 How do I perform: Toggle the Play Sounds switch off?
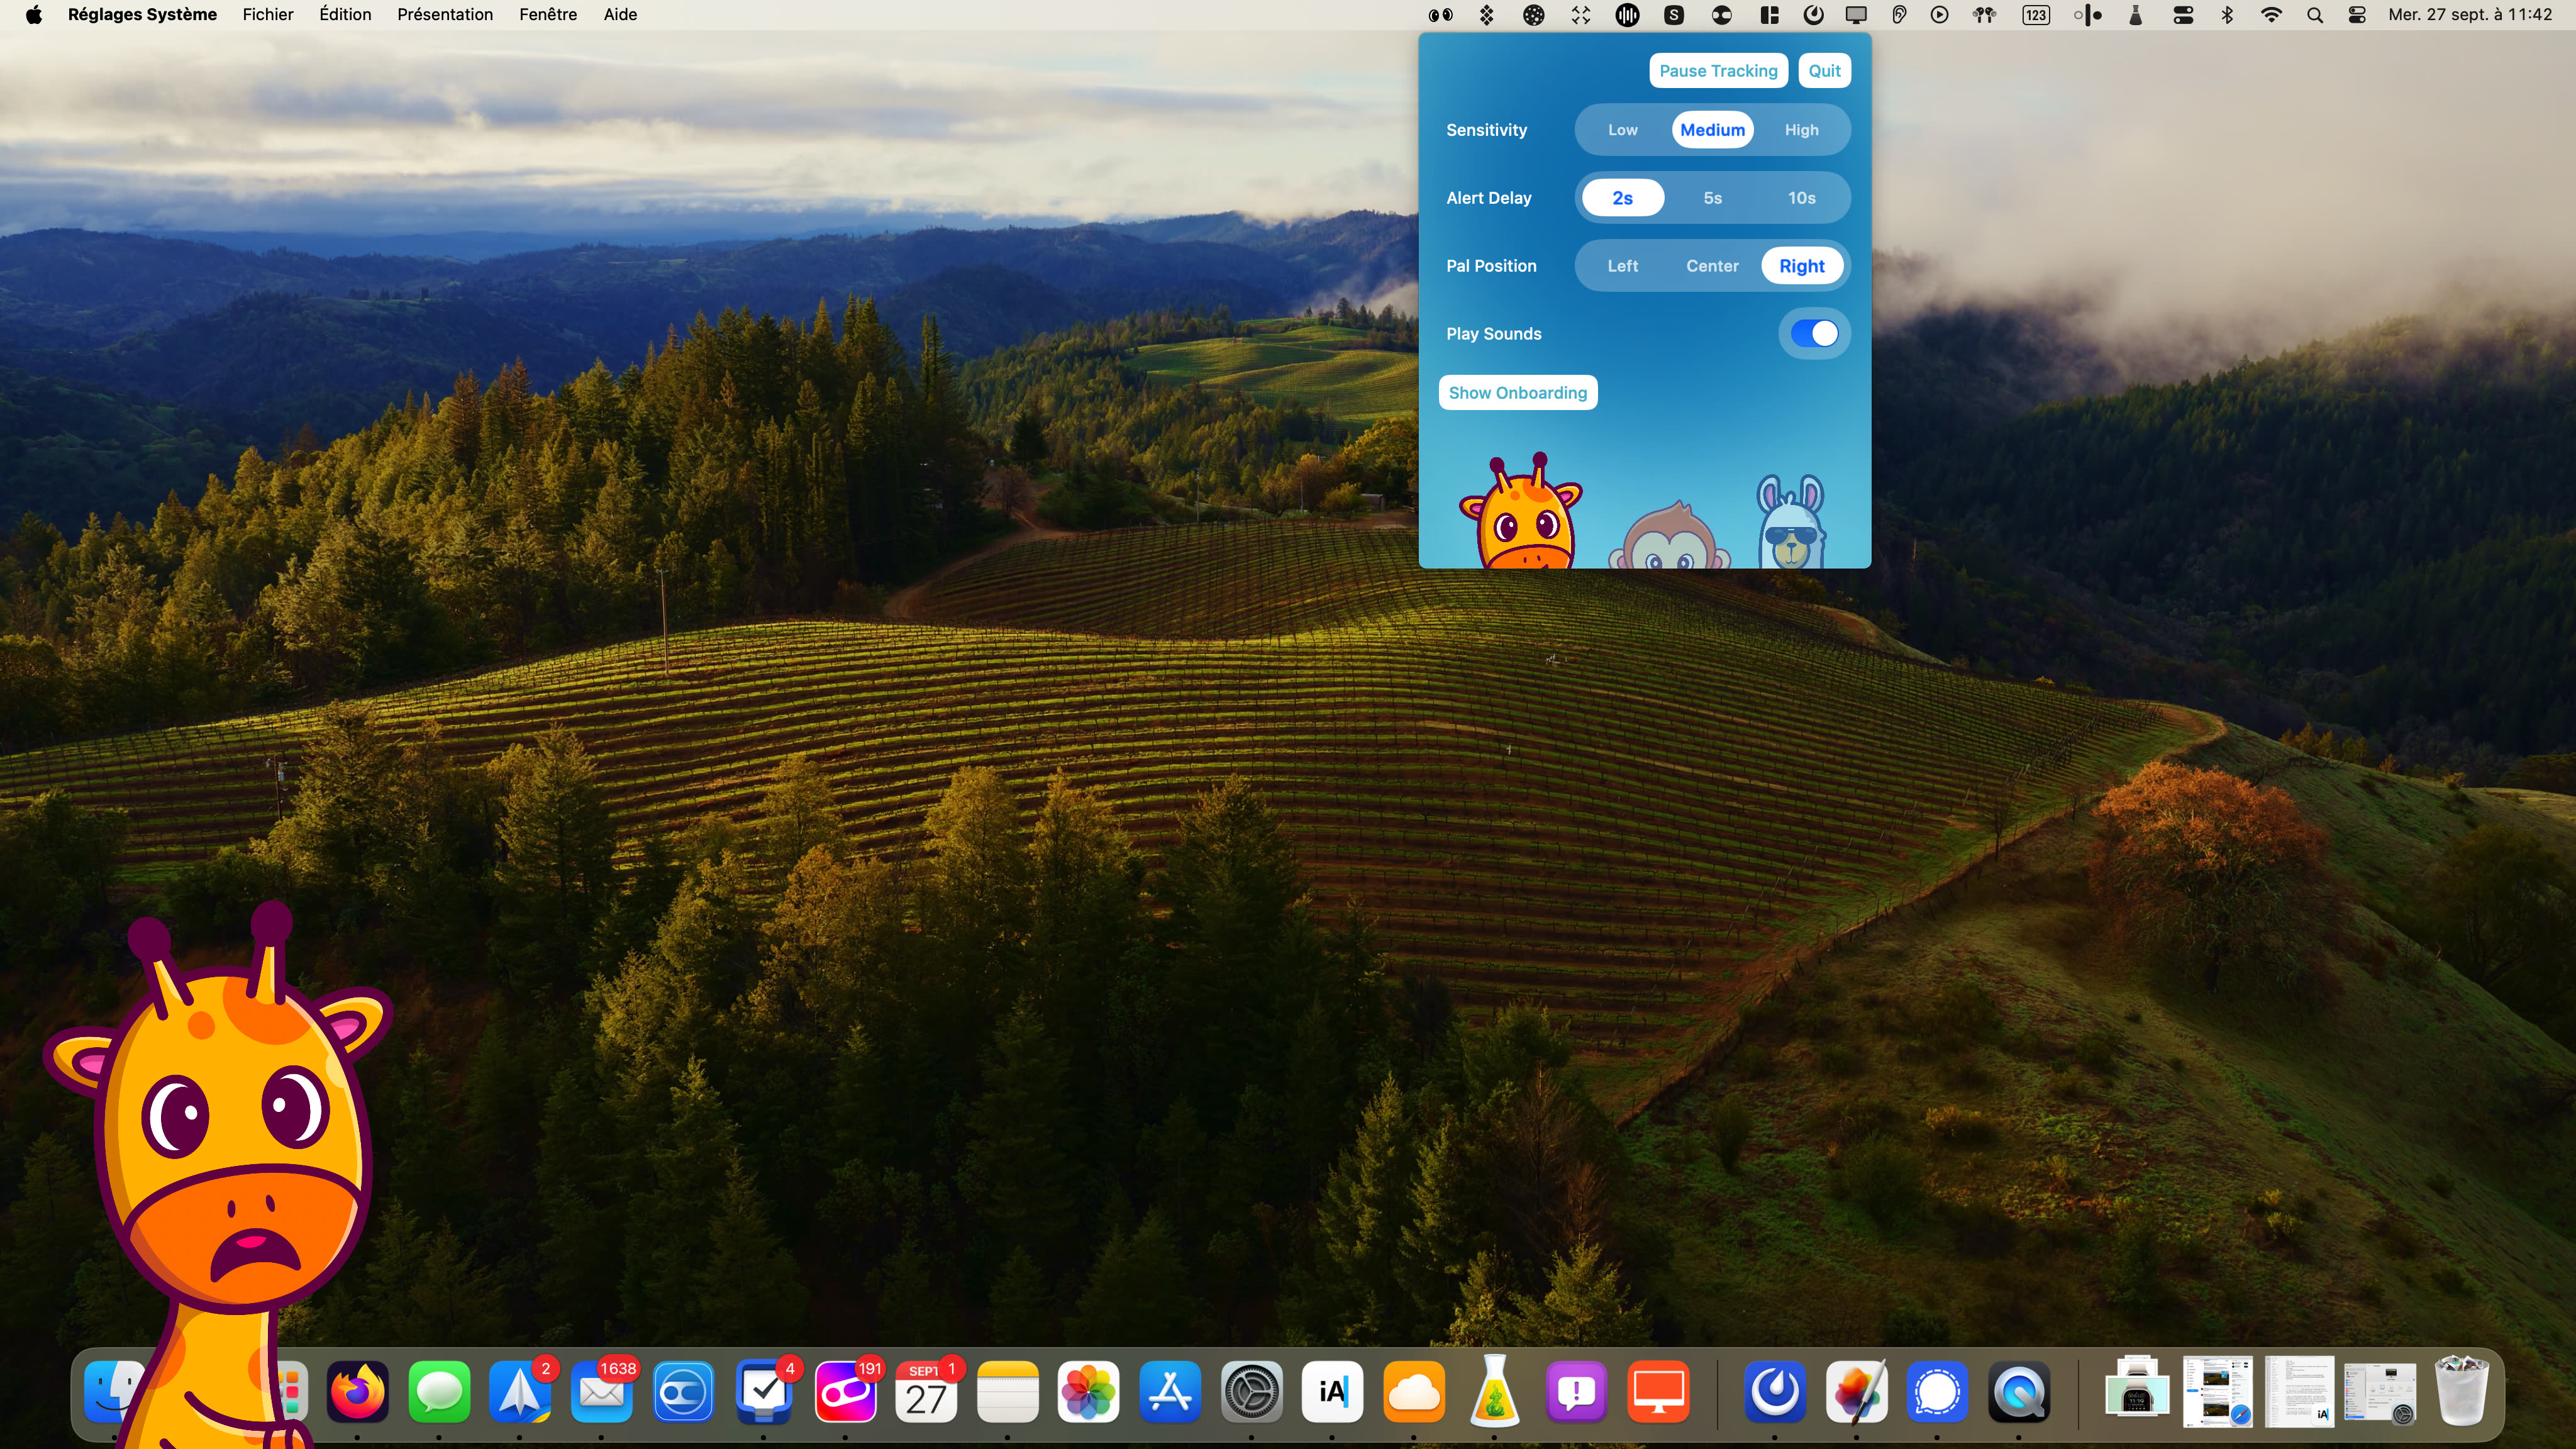coord(1814,334)
